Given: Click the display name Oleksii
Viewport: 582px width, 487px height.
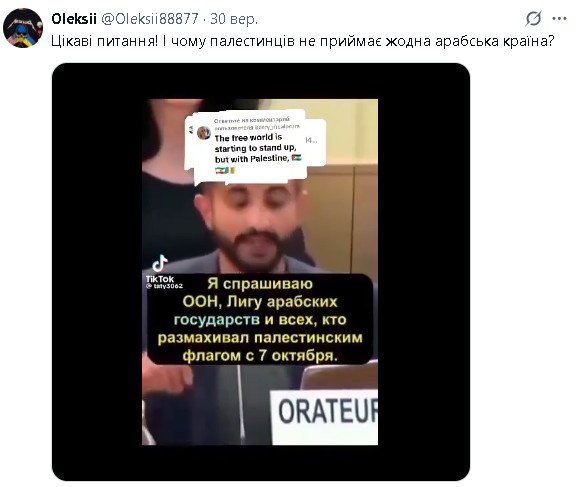Looking at the screenshot, I should 74,19.
